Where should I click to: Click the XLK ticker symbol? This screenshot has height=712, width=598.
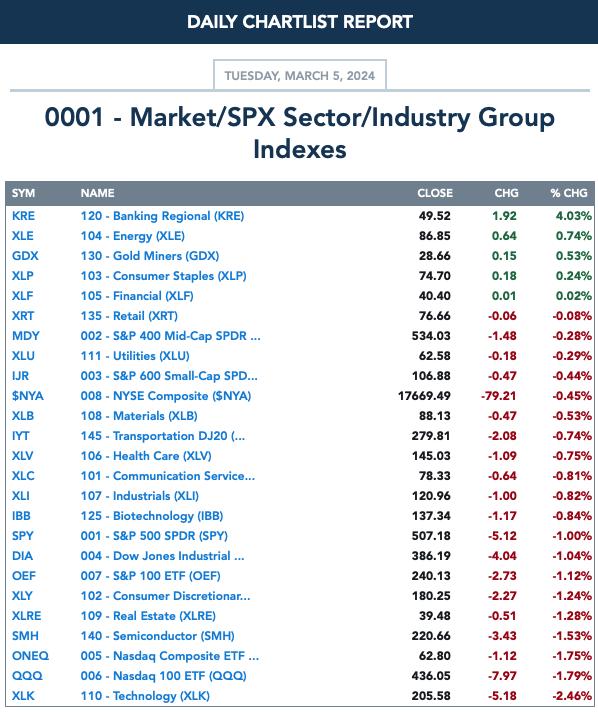coord(23,695)
